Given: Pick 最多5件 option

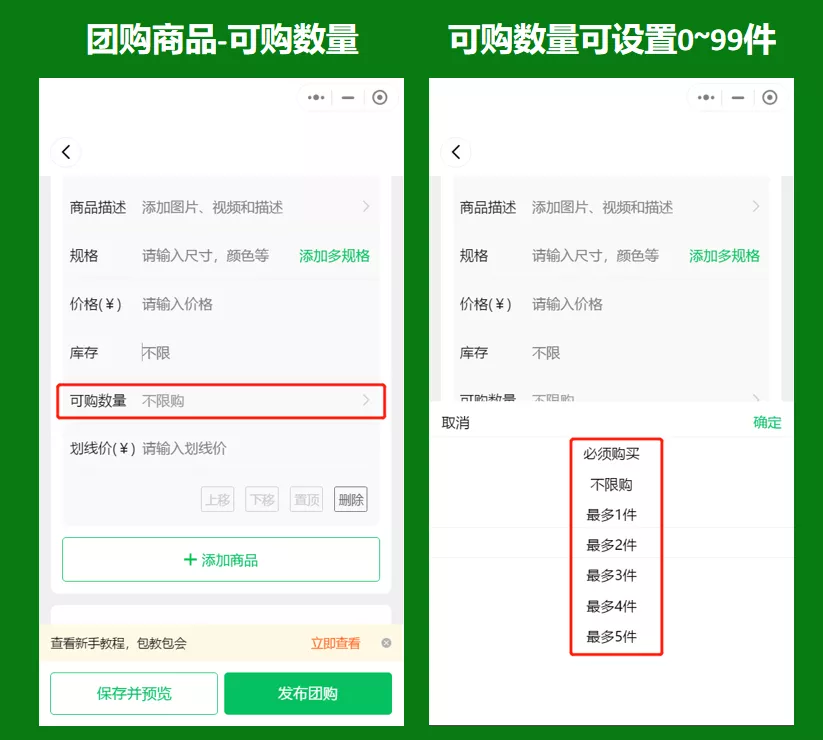Looking at the screenshot, I should pos(611,637).
